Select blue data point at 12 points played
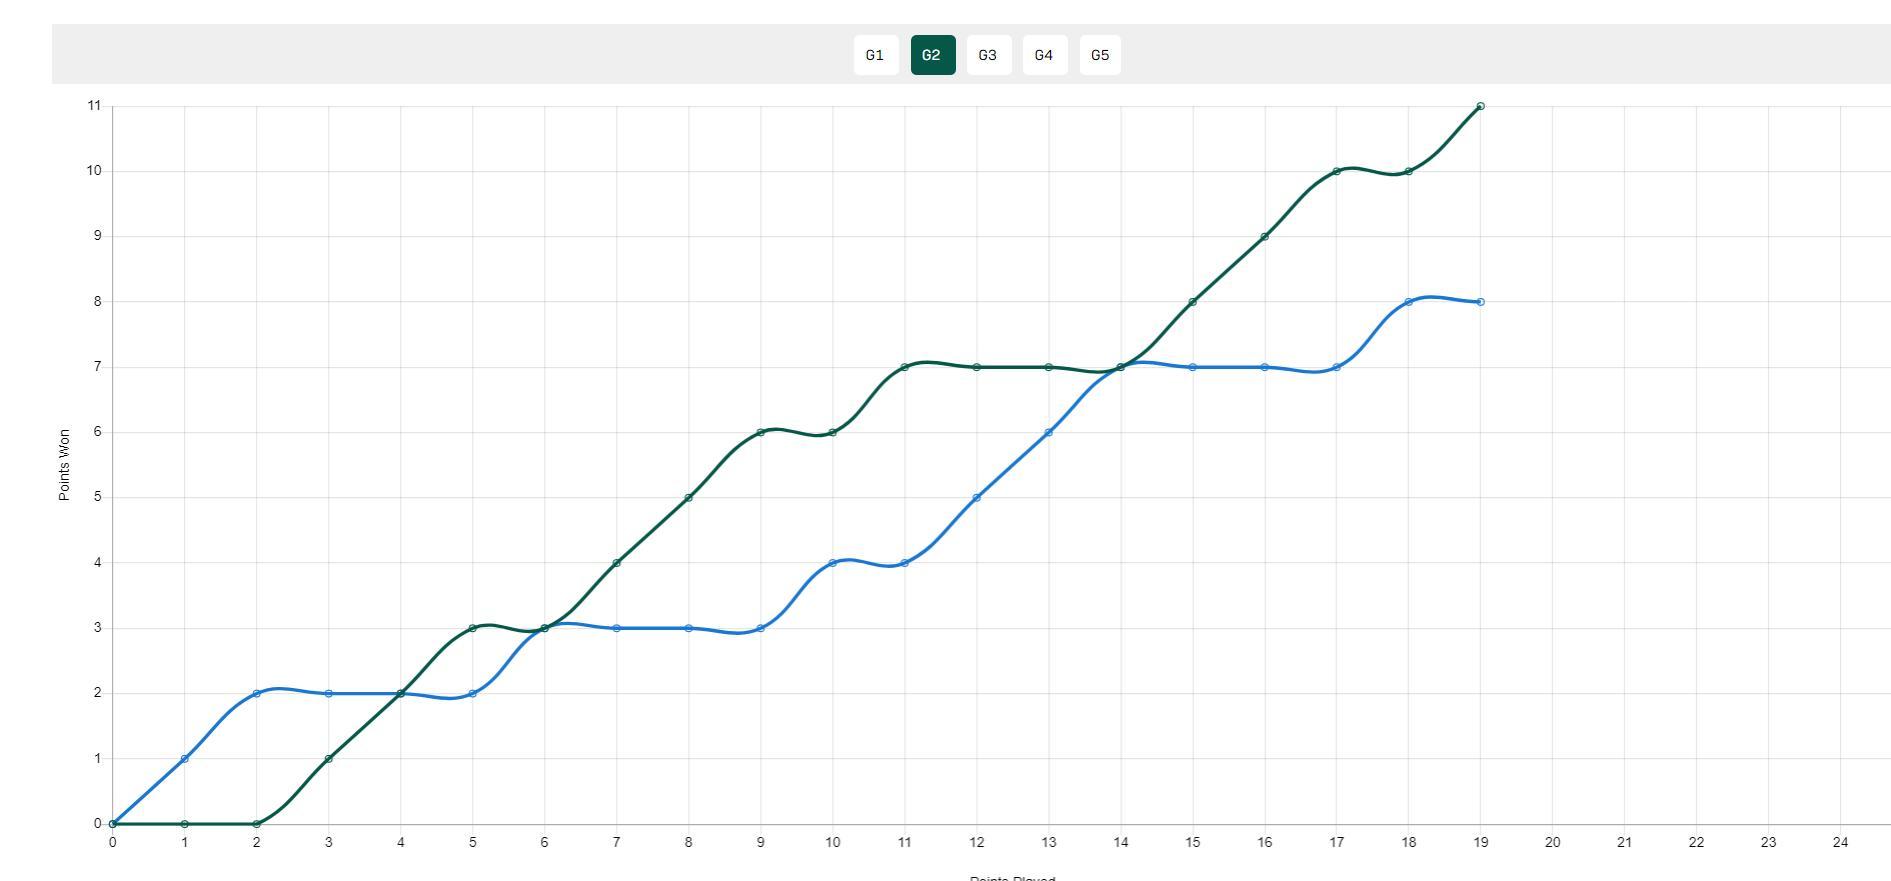This screenshot has width=1891, height=881. tap(976, 498)
